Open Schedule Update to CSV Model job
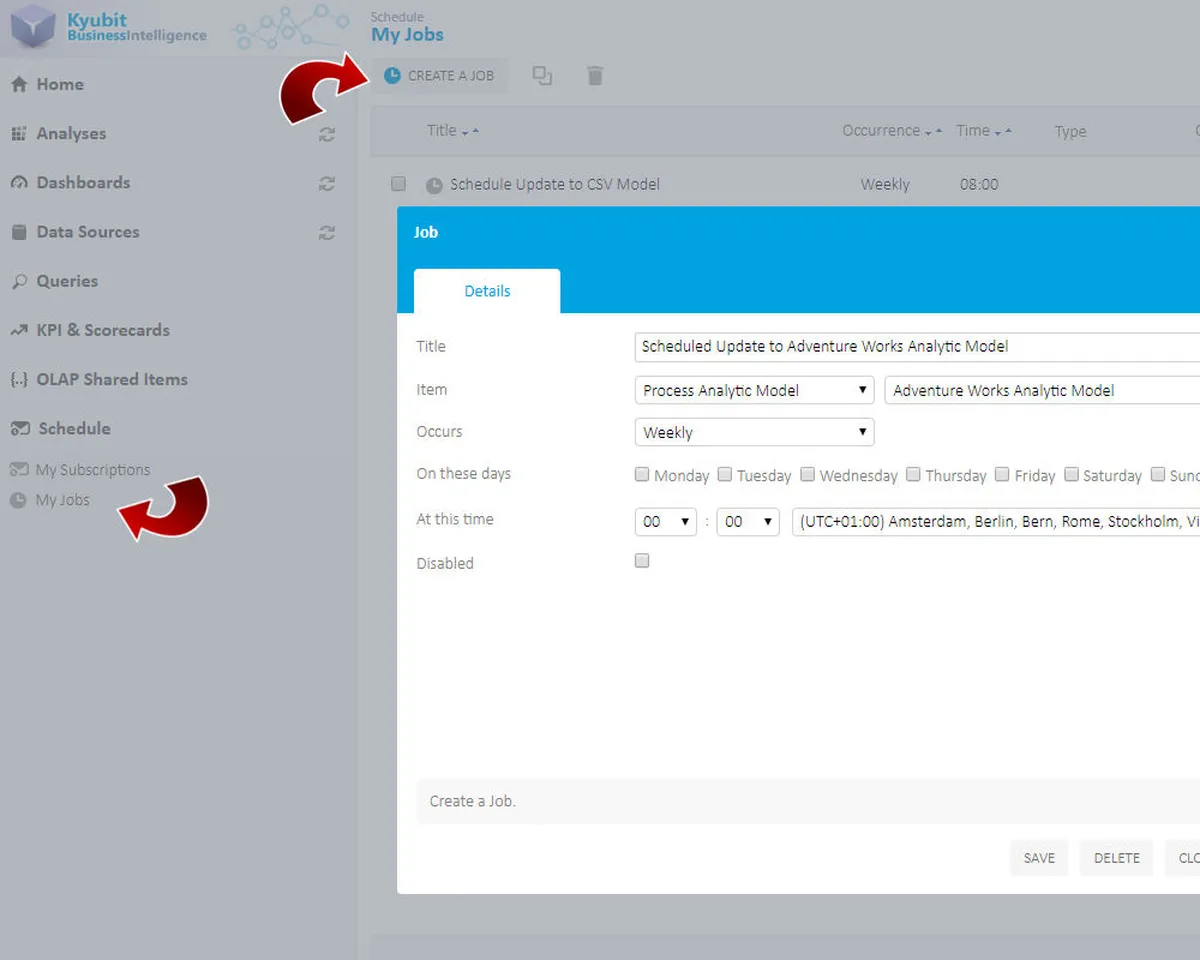Viewport: 1200px width, 960px height. [x=555, y=185]
